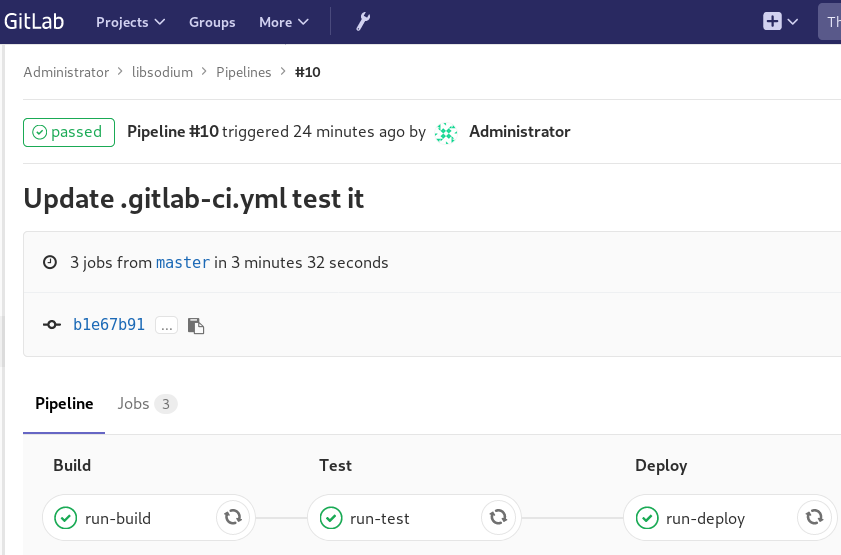Image resolution: width=841 pixels, height=555 pixels.
Task: Expand the commit description ellipsis
Action: tap(166, 325)
